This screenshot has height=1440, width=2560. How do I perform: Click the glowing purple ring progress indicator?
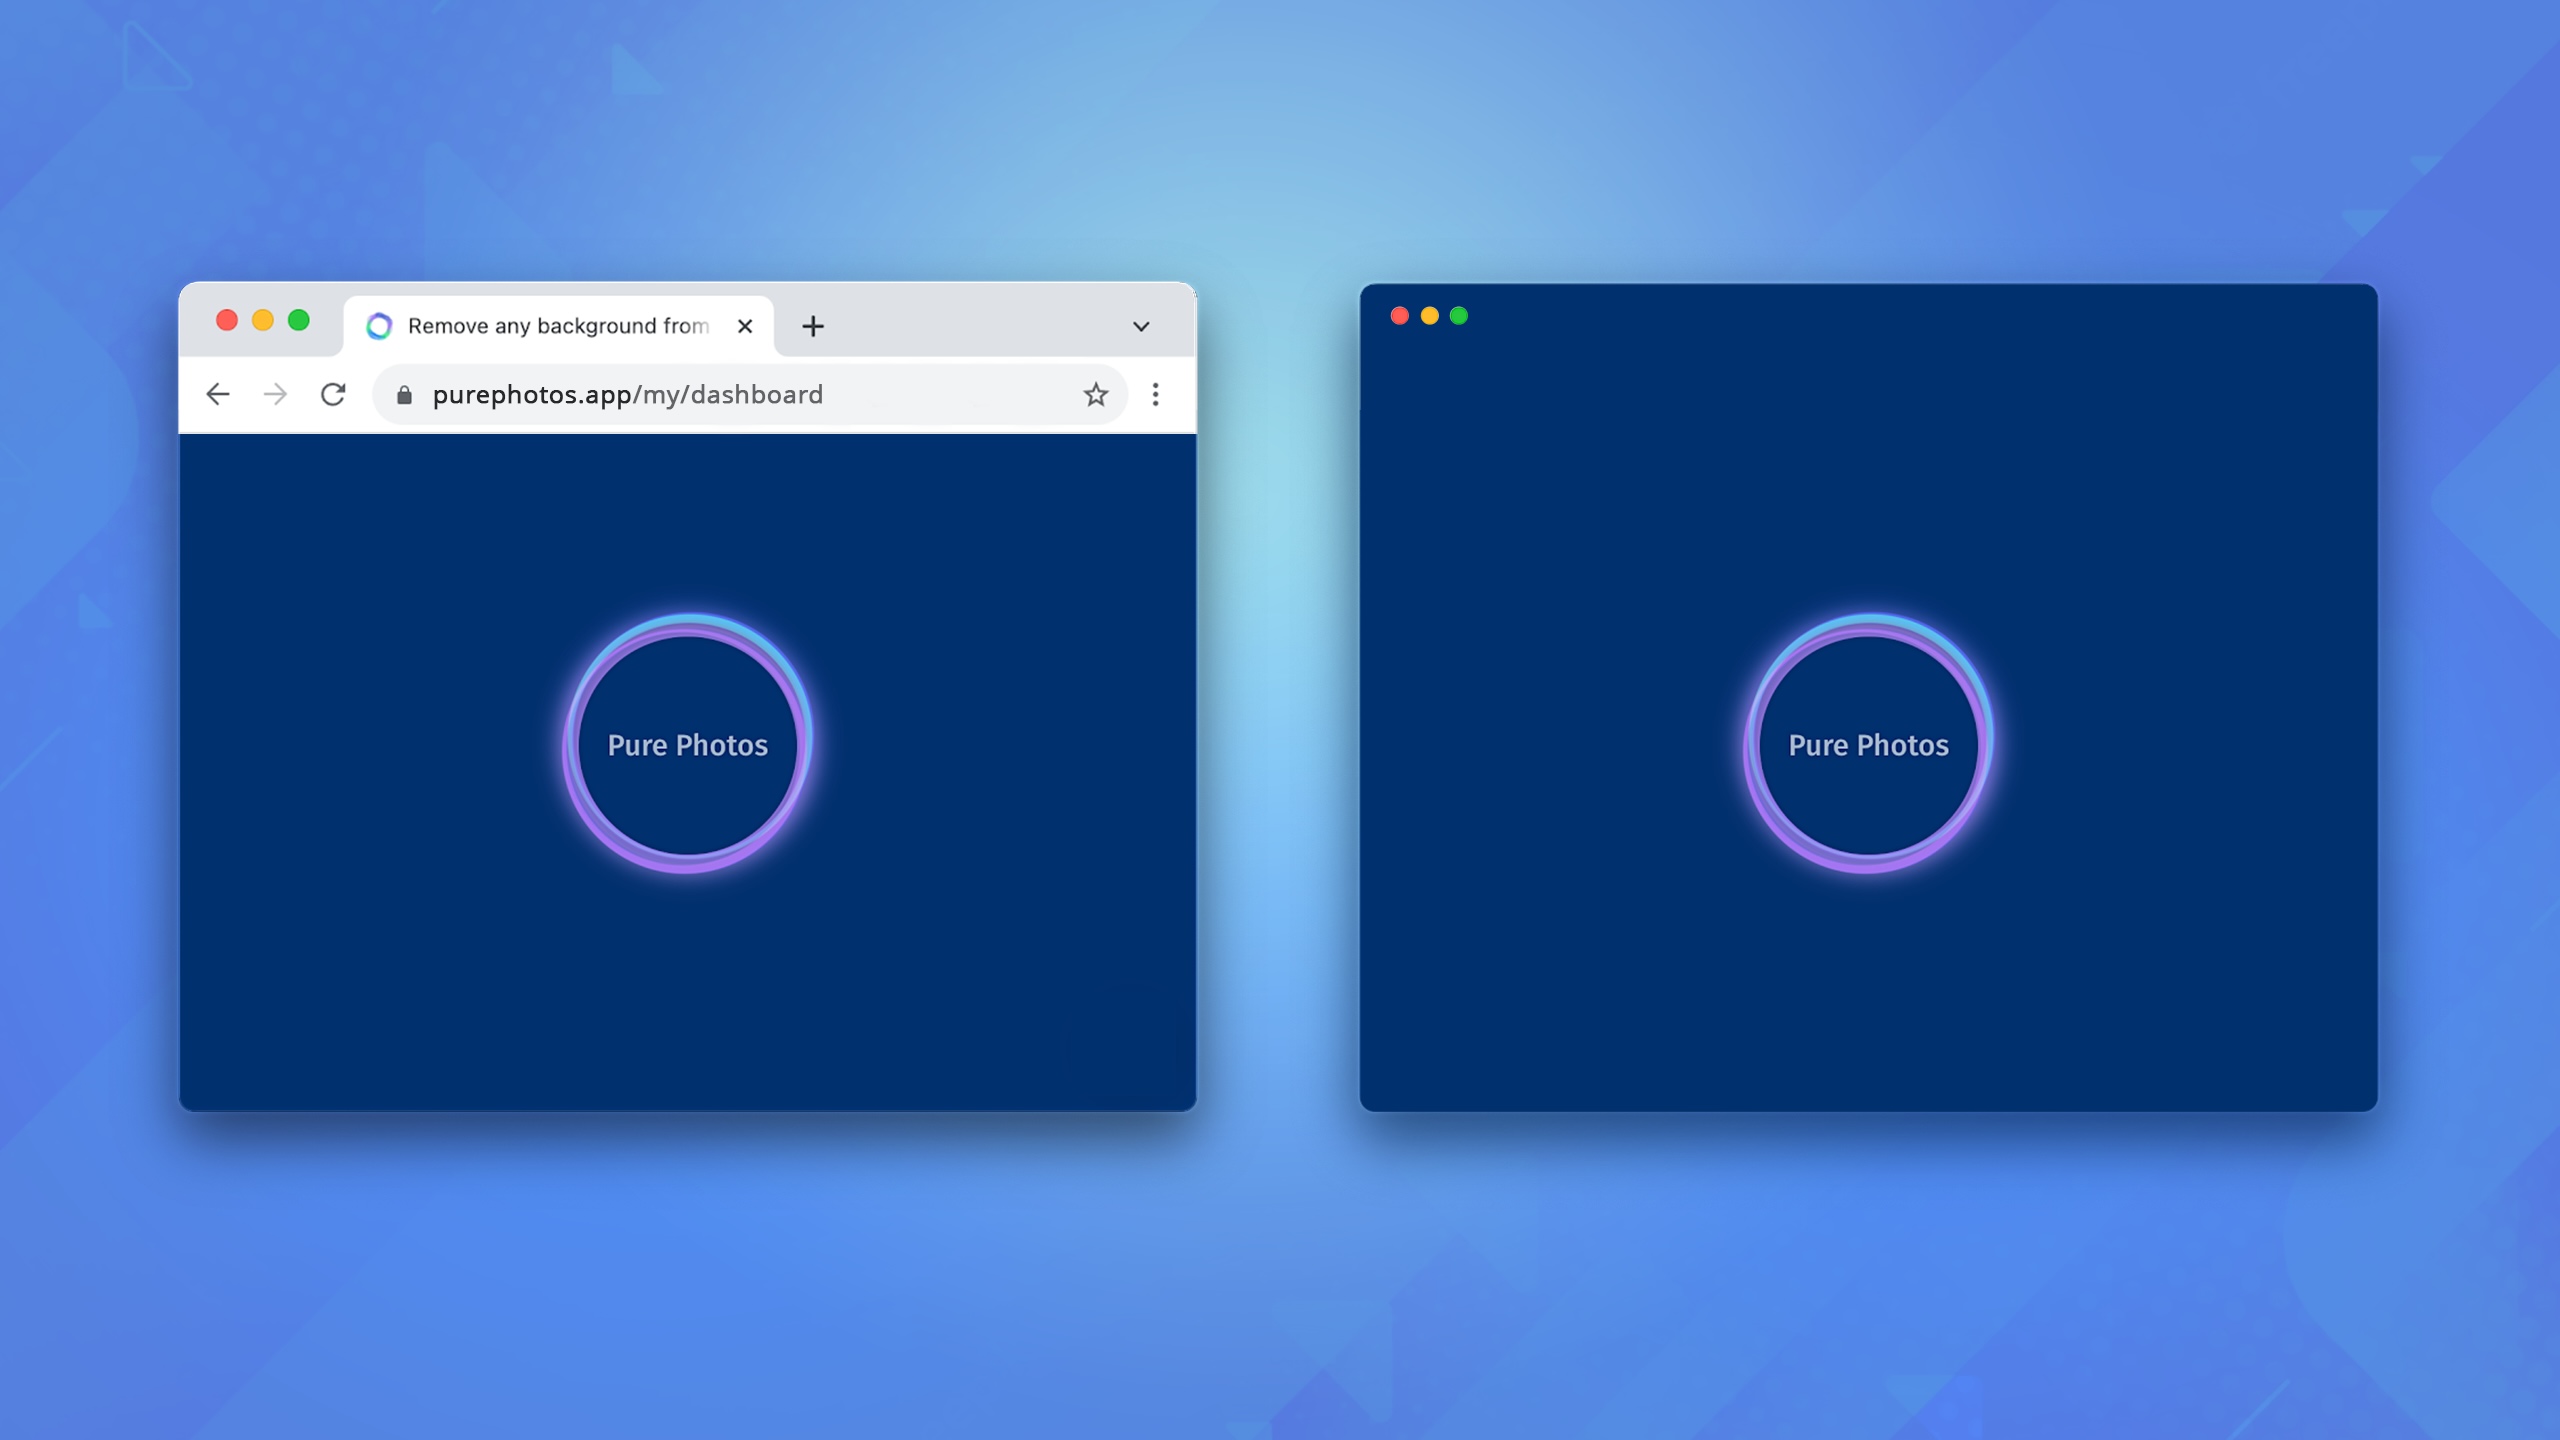click(687, 744)
